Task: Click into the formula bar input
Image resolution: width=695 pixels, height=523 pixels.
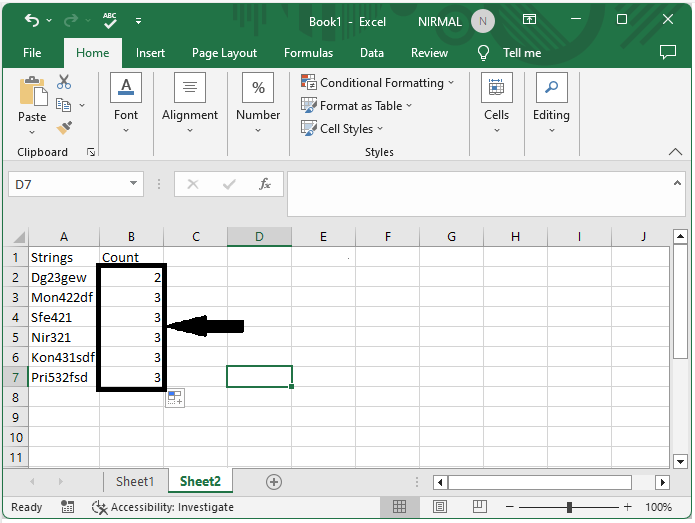Action: [x=479, y=194]
